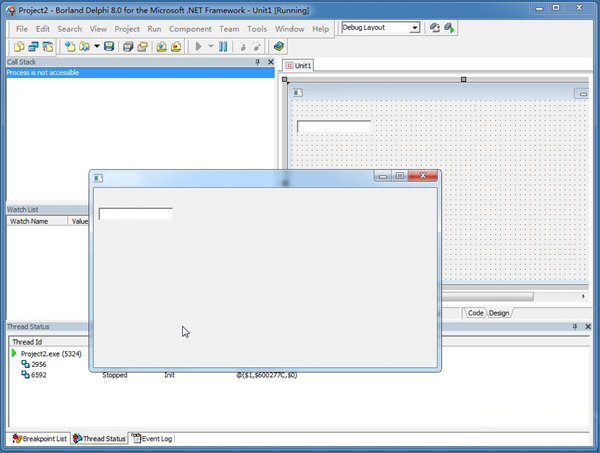
Task: Click the Save Current Desktop icon
Action: 434,28
